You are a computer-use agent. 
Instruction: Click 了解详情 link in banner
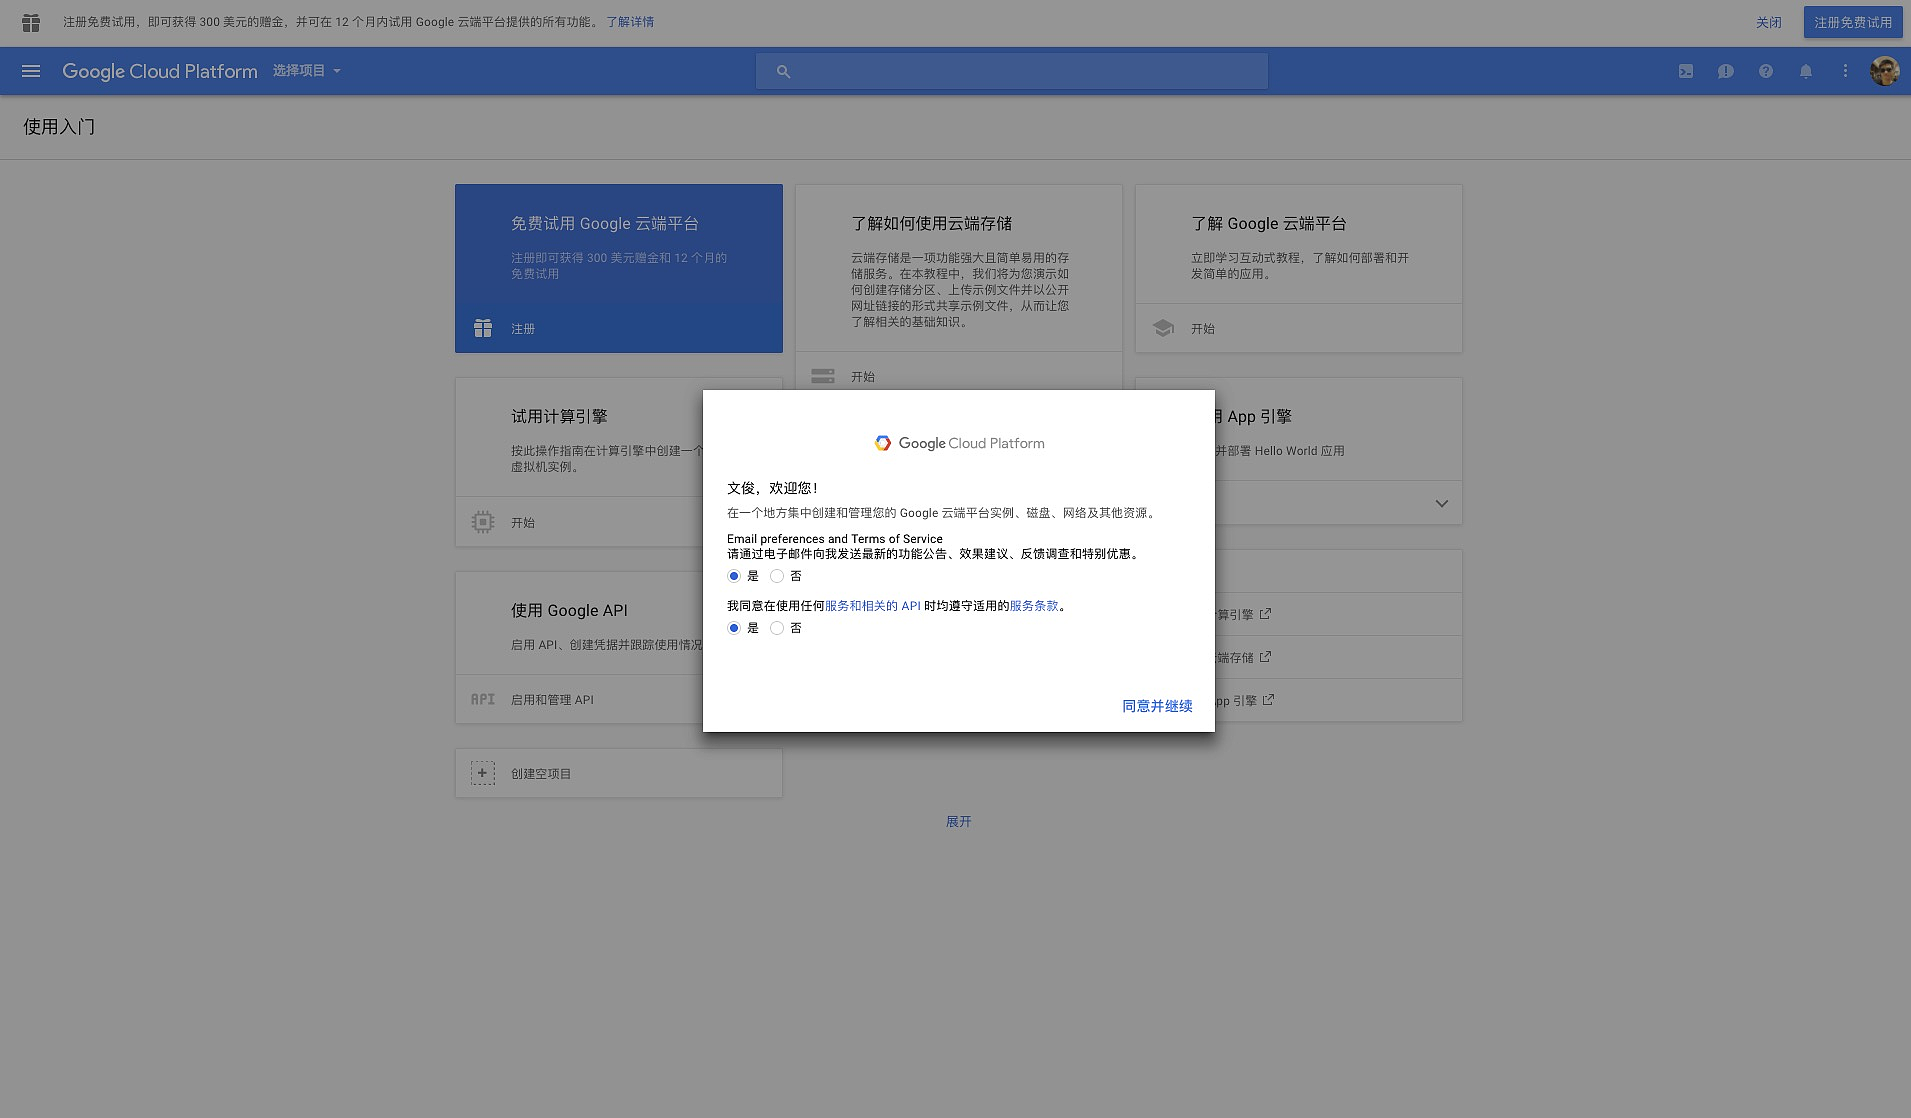coord(630,22)
